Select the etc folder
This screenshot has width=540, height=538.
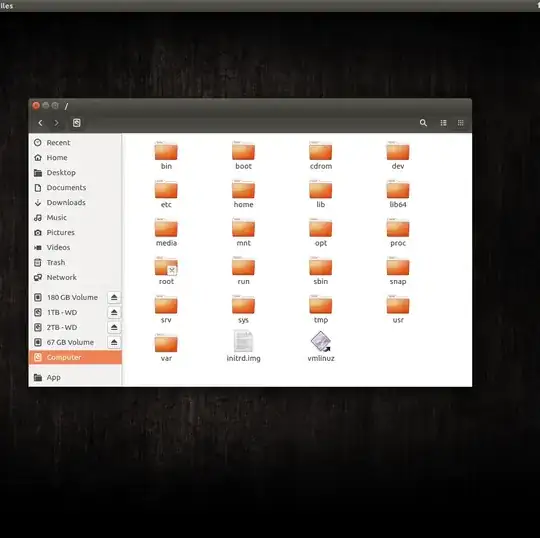(x=166, y=194)
